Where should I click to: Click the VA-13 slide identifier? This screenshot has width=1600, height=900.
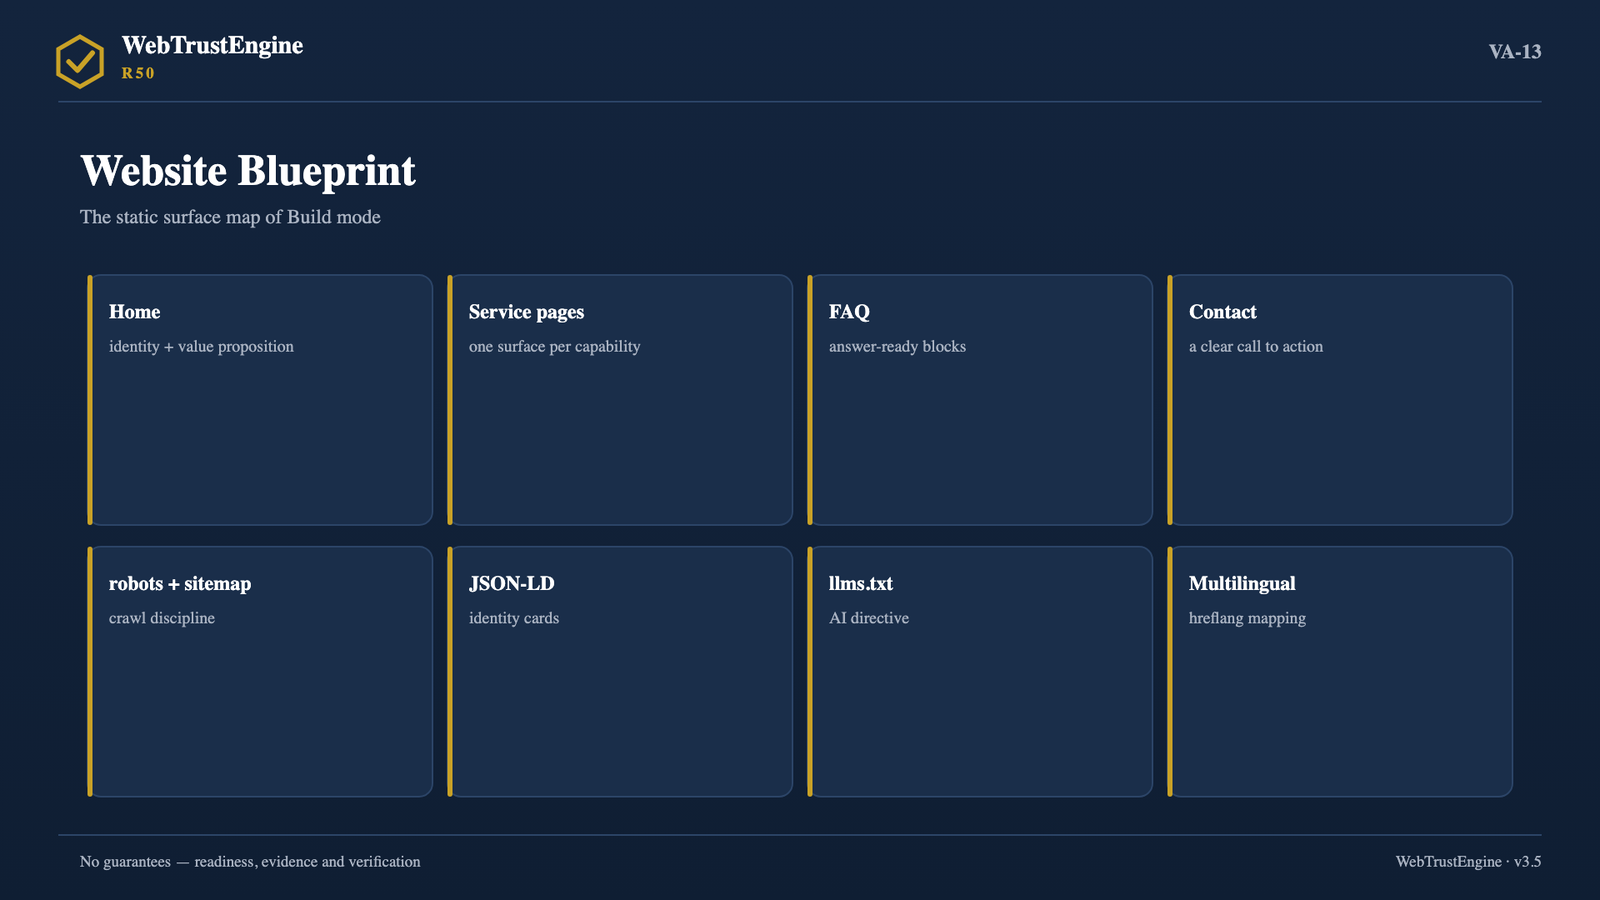(x=1515, y=52)
